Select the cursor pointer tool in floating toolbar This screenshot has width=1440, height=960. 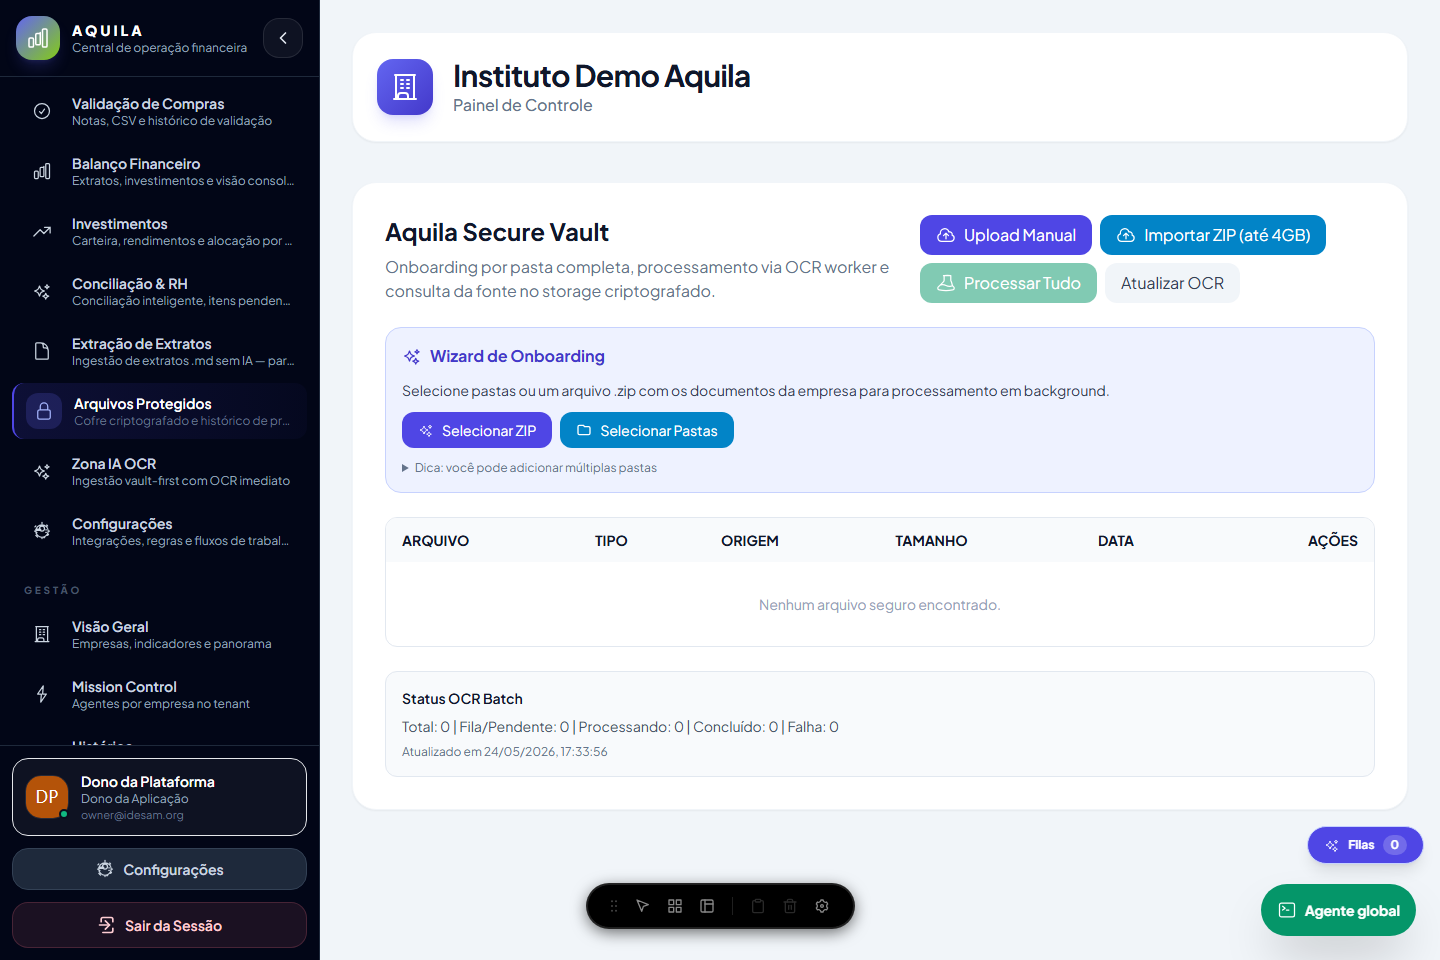click(x=643, y=906)
